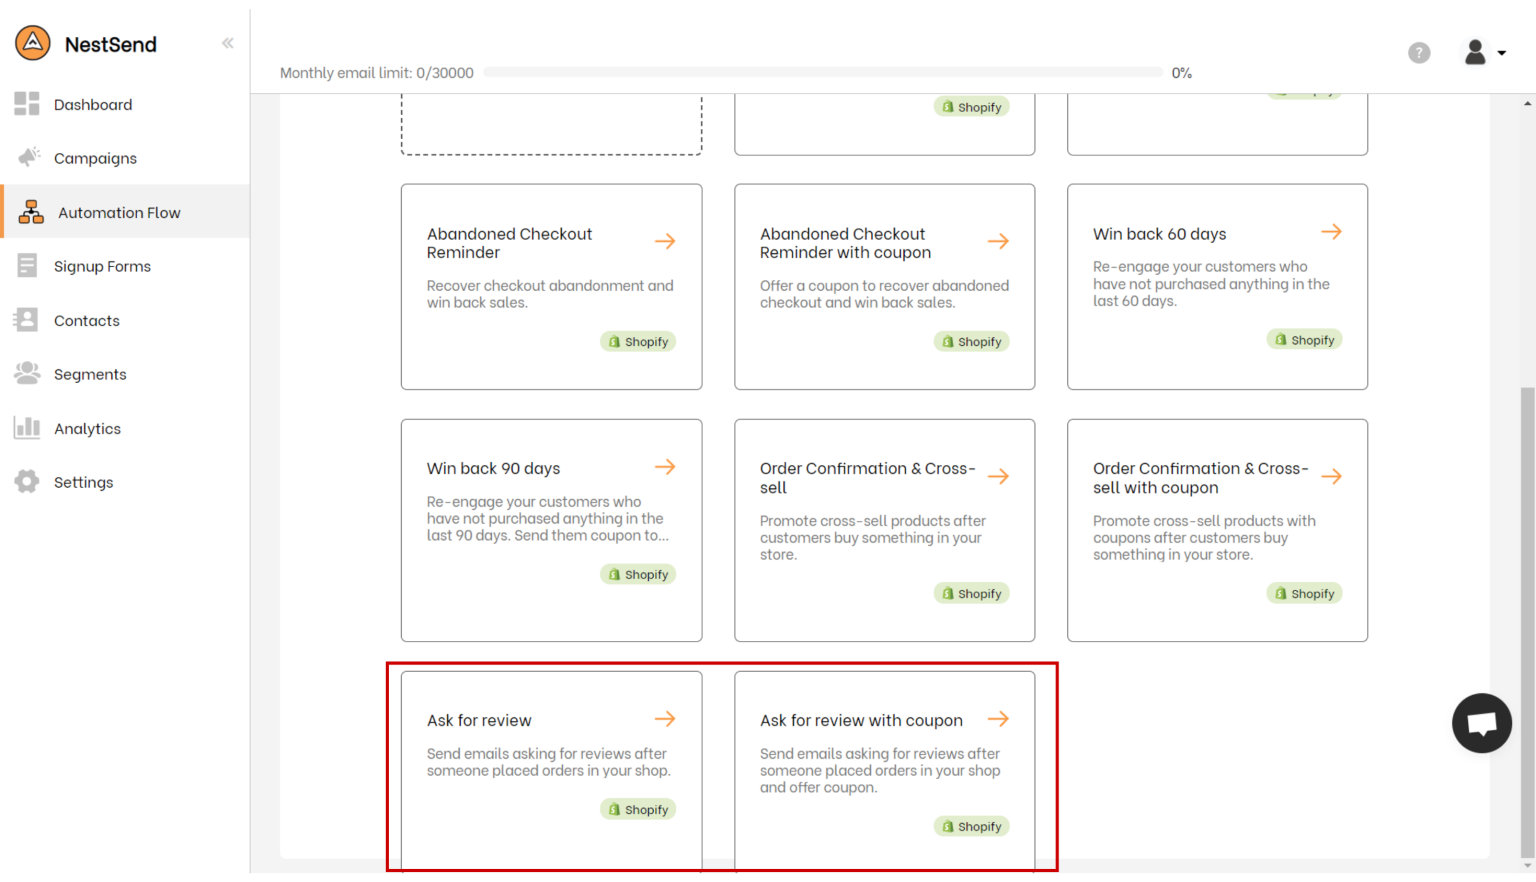Open the Dashboard sidebar icon
This screenshot has height=882, width=1536.
click(x=26, y=104)
